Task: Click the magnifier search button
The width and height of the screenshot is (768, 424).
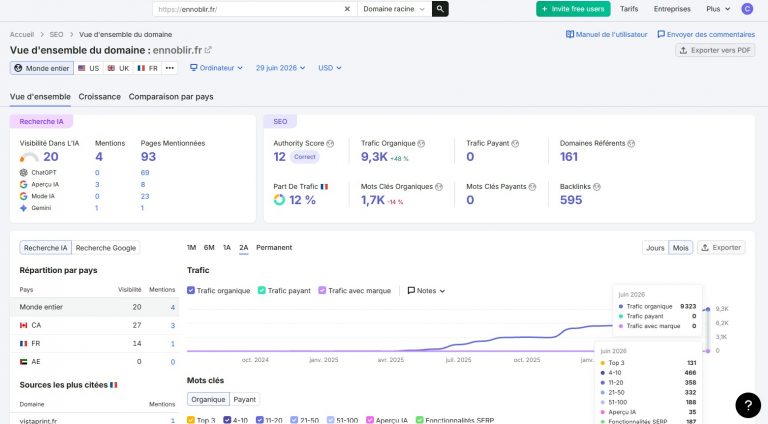Action: tap(440, 9)
